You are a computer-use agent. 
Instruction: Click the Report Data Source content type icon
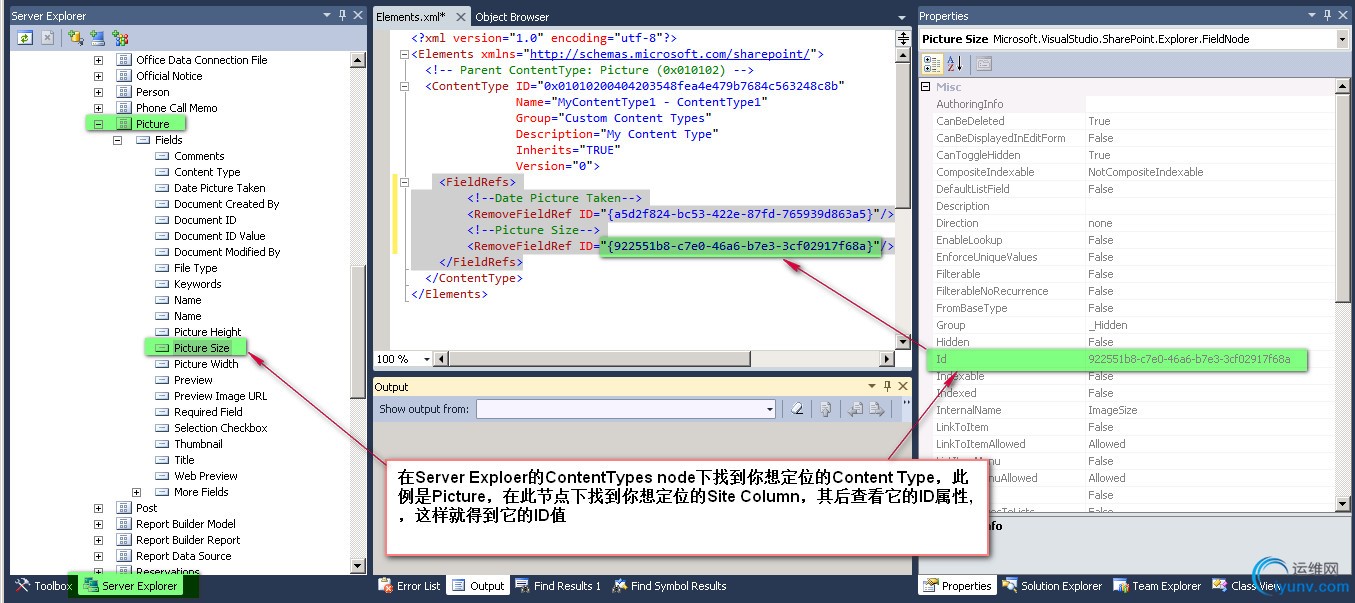[124, 556]
